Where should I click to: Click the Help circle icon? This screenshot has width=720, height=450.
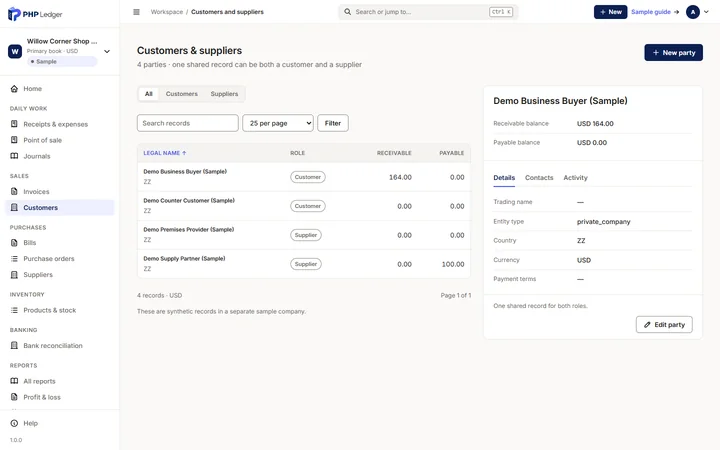click(14, 423)
